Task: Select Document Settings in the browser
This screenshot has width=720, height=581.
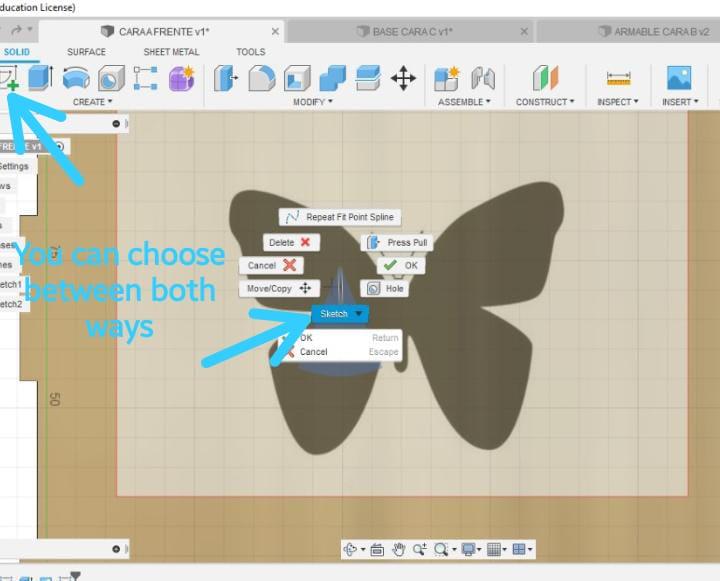Action: [14, 166]
